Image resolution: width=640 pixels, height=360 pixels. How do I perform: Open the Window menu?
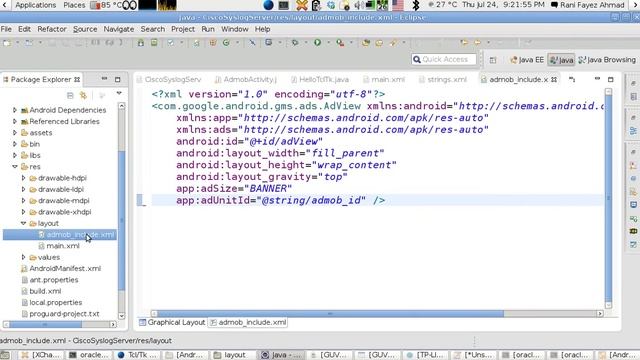pyautogui.click(x=235, y=29)
